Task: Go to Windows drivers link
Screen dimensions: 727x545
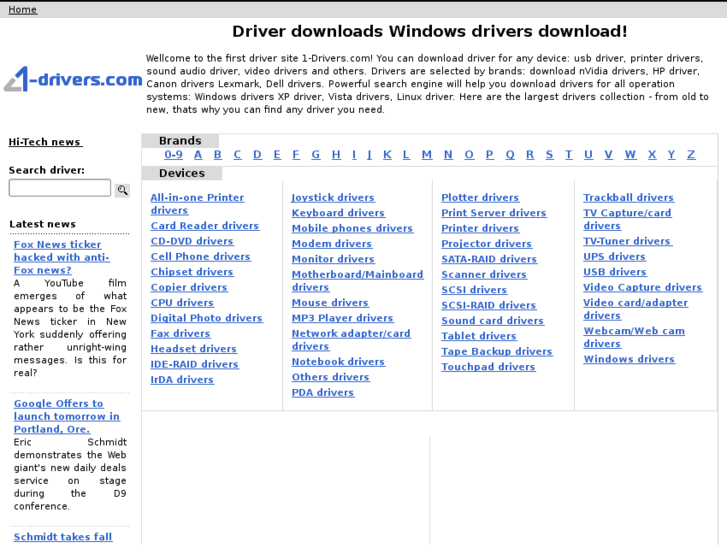Action: [629, 359]
